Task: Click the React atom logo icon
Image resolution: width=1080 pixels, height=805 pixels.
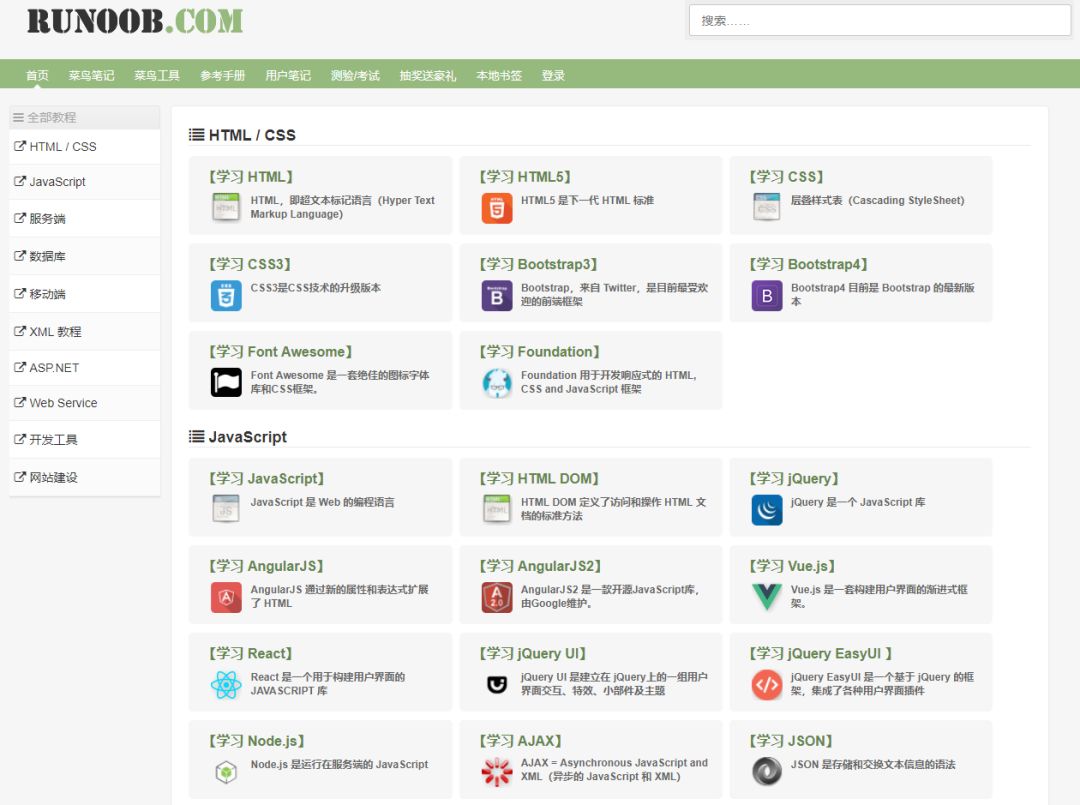Action: click(226, 684)
